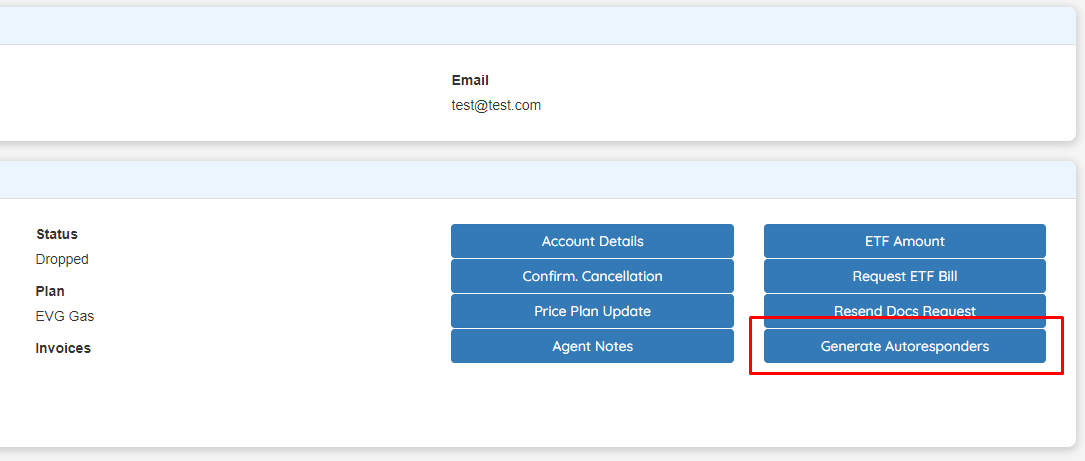Click Confirm. Cancellation button
This screenshot has height=461, width=1085.
click(x=592, y=276)
